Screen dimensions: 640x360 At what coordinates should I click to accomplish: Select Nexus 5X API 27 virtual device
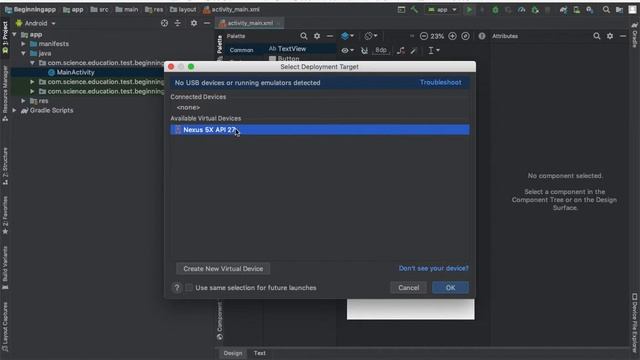pyautogui.click(x=320, y=130)
